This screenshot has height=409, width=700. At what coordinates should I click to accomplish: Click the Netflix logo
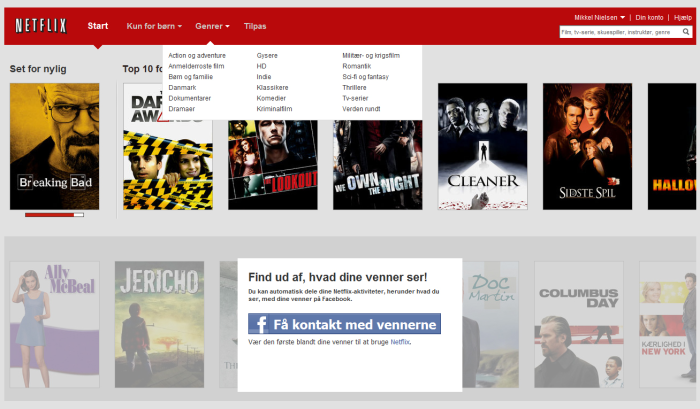click(x=41, y=26)
